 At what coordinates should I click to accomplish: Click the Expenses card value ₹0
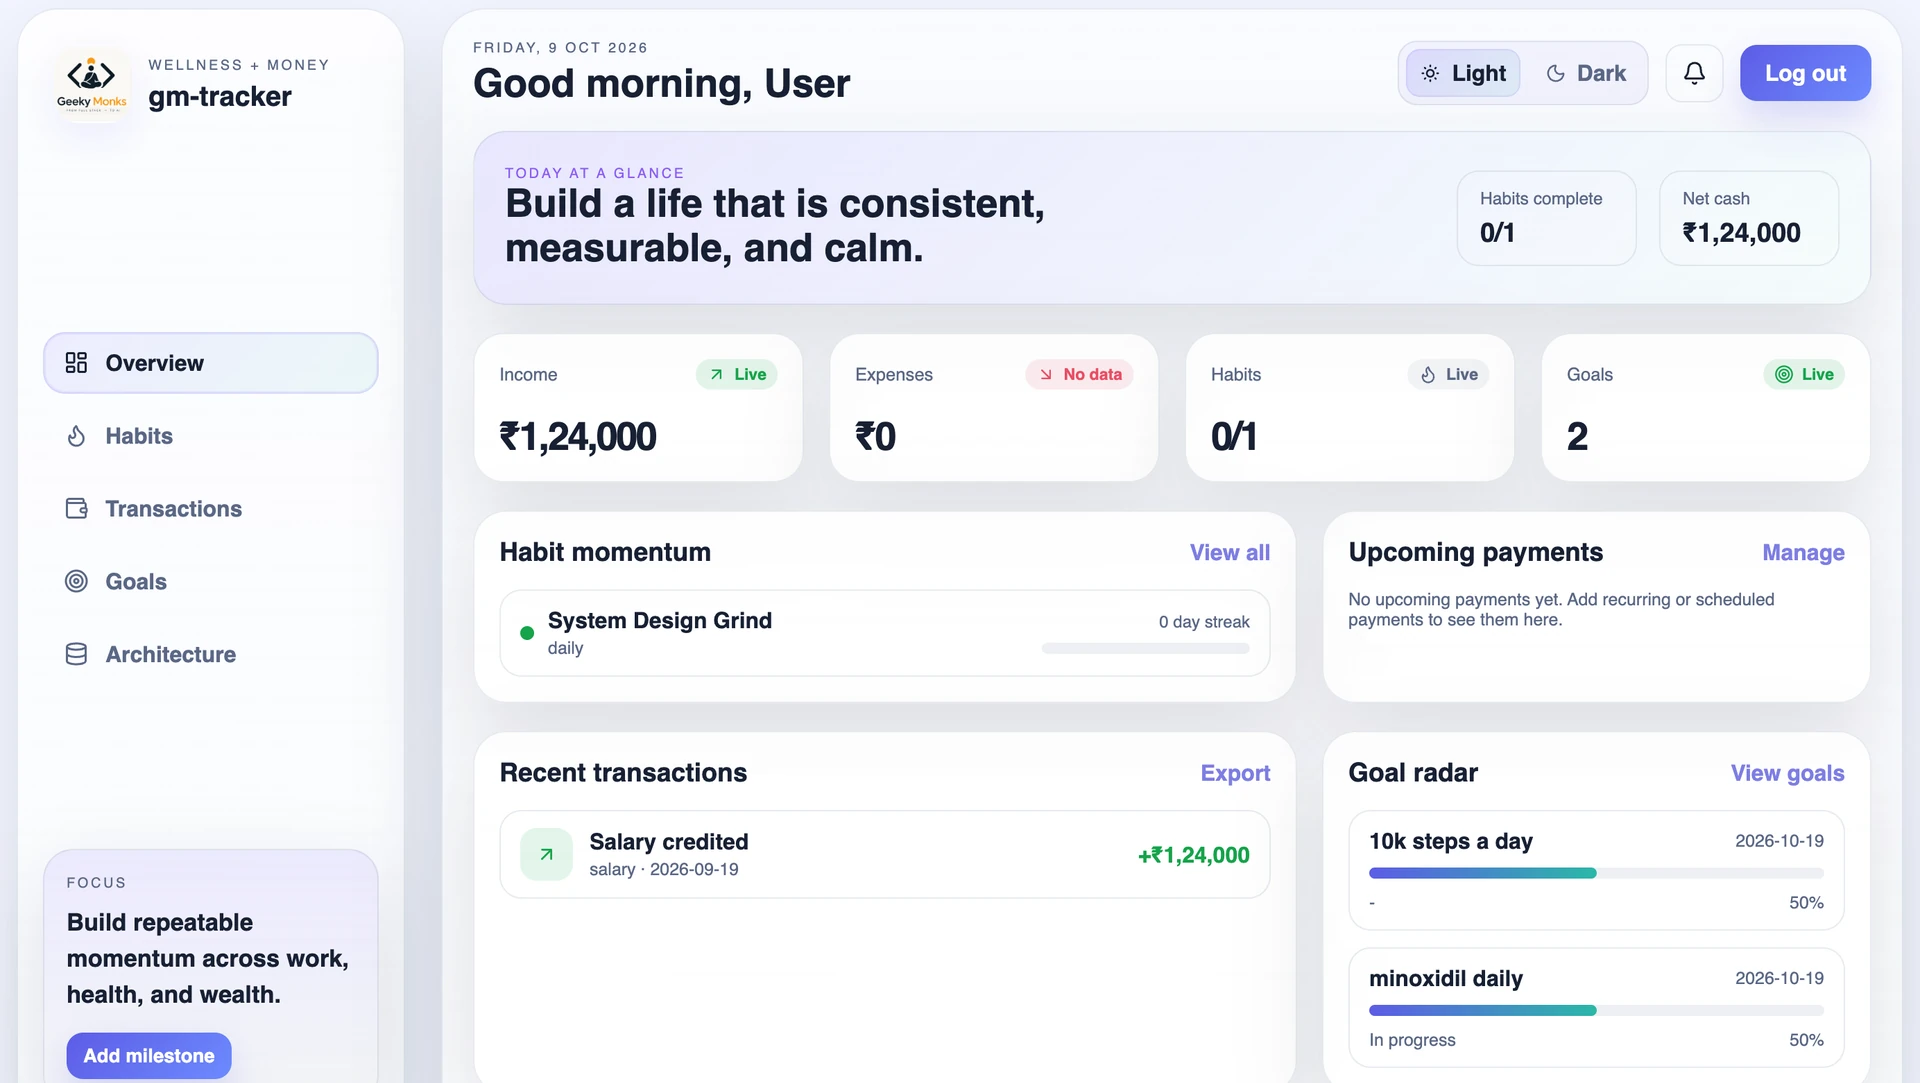coord(875,436)
